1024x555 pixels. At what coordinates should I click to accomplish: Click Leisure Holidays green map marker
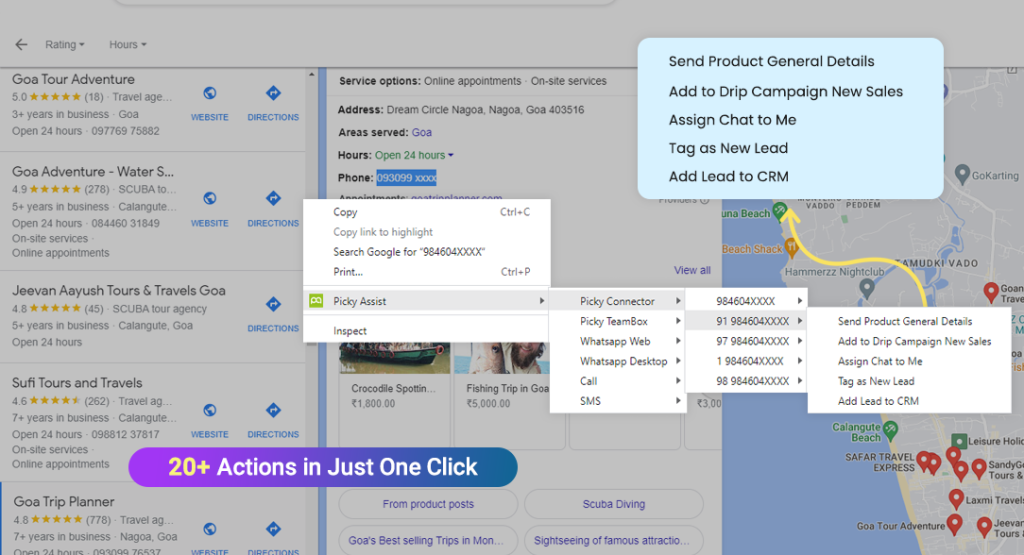coord(959,441)
